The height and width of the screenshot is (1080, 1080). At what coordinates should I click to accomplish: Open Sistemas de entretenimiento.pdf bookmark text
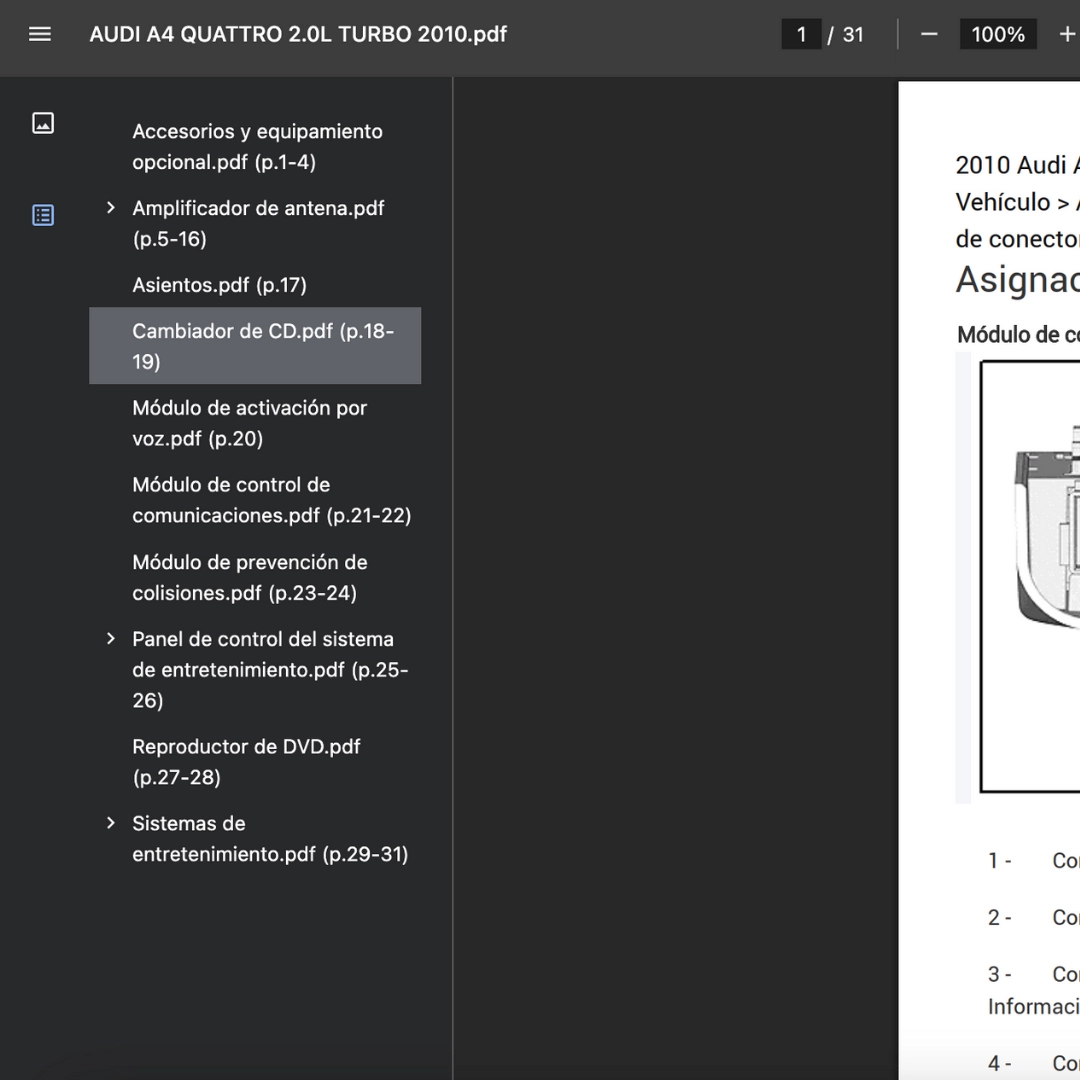[270, 839]
